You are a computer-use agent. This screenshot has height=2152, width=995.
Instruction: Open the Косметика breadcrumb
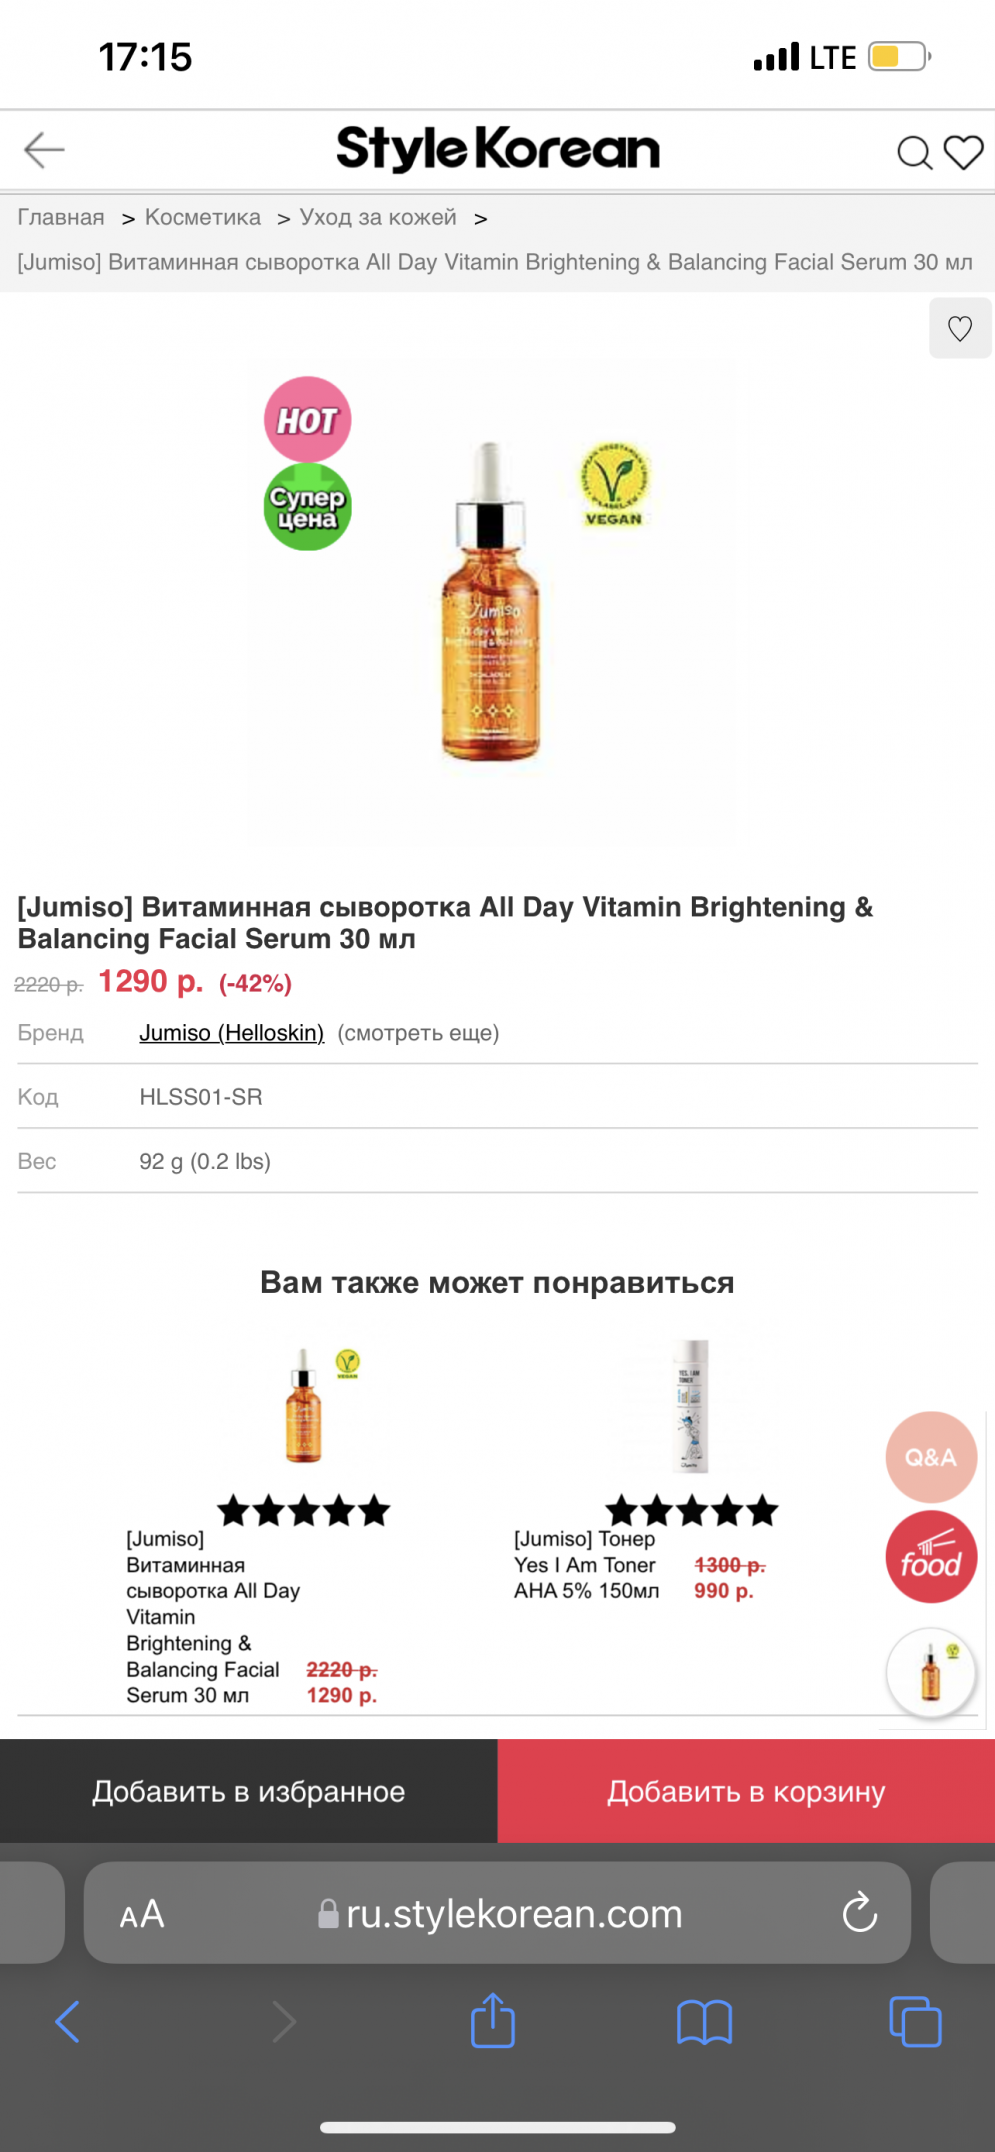[x=202, y=217]
